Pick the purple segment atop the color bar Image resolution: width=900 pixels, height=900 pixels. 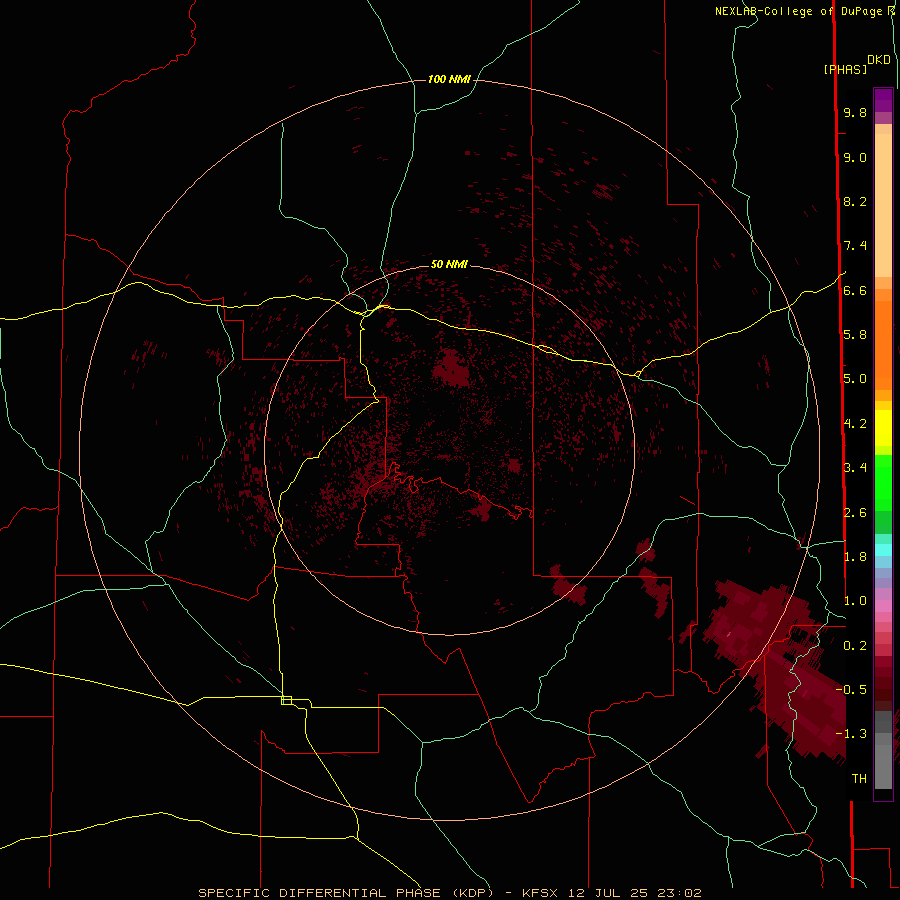pos(883,100)
